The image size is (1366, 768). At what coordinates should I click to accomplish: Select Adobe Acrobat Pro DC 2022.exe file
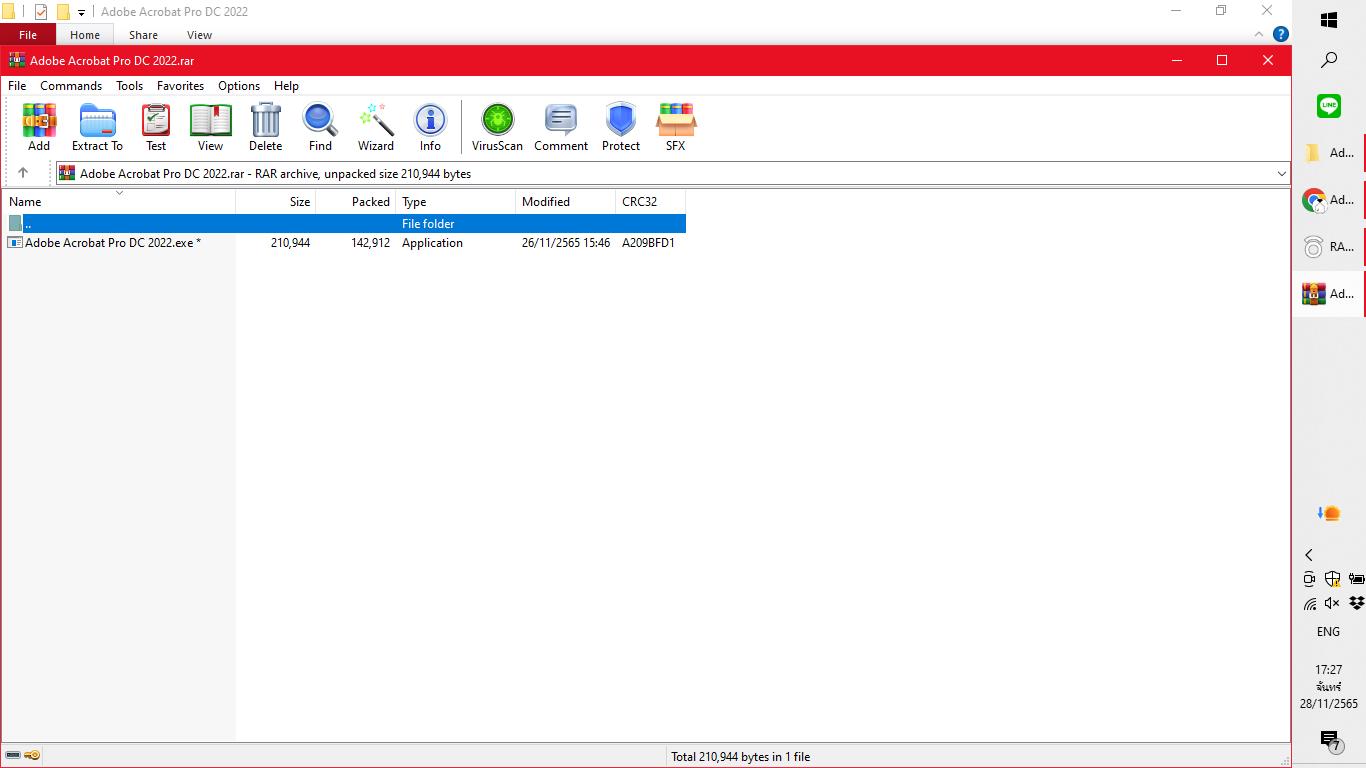112,243
